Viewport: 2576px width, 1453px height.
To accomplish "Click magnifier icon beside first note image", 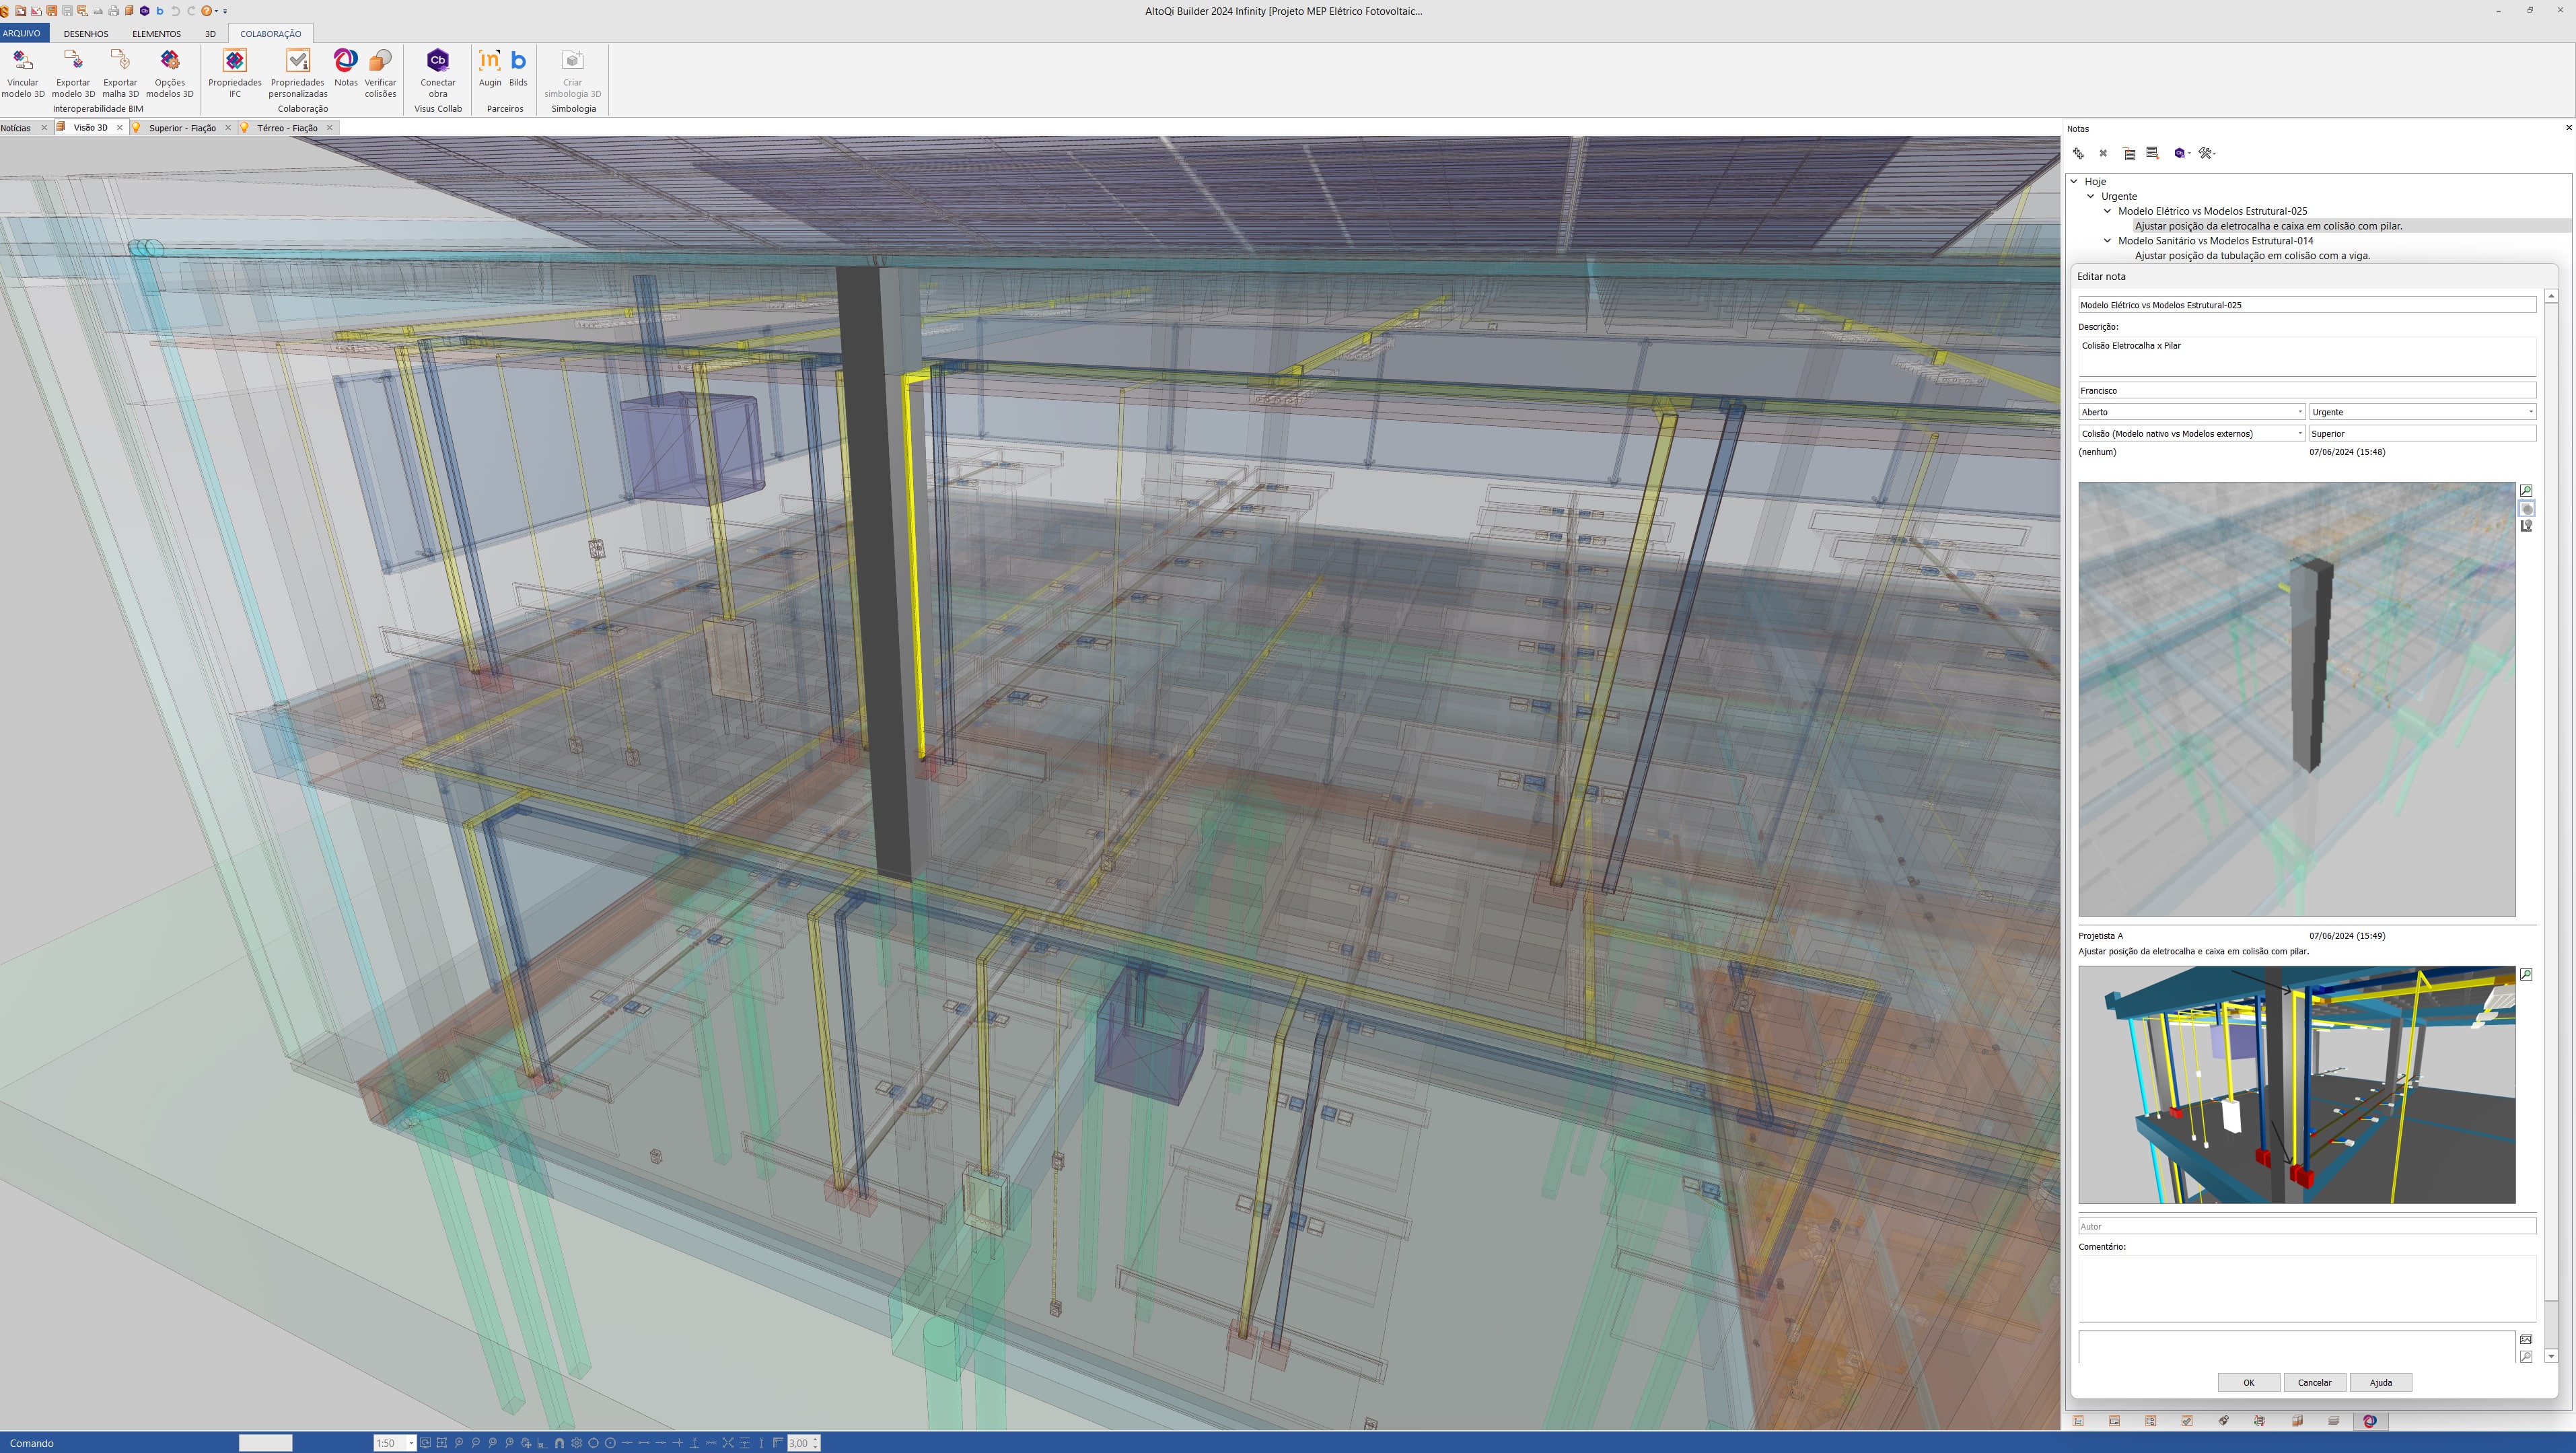I will pos(2526,491).
